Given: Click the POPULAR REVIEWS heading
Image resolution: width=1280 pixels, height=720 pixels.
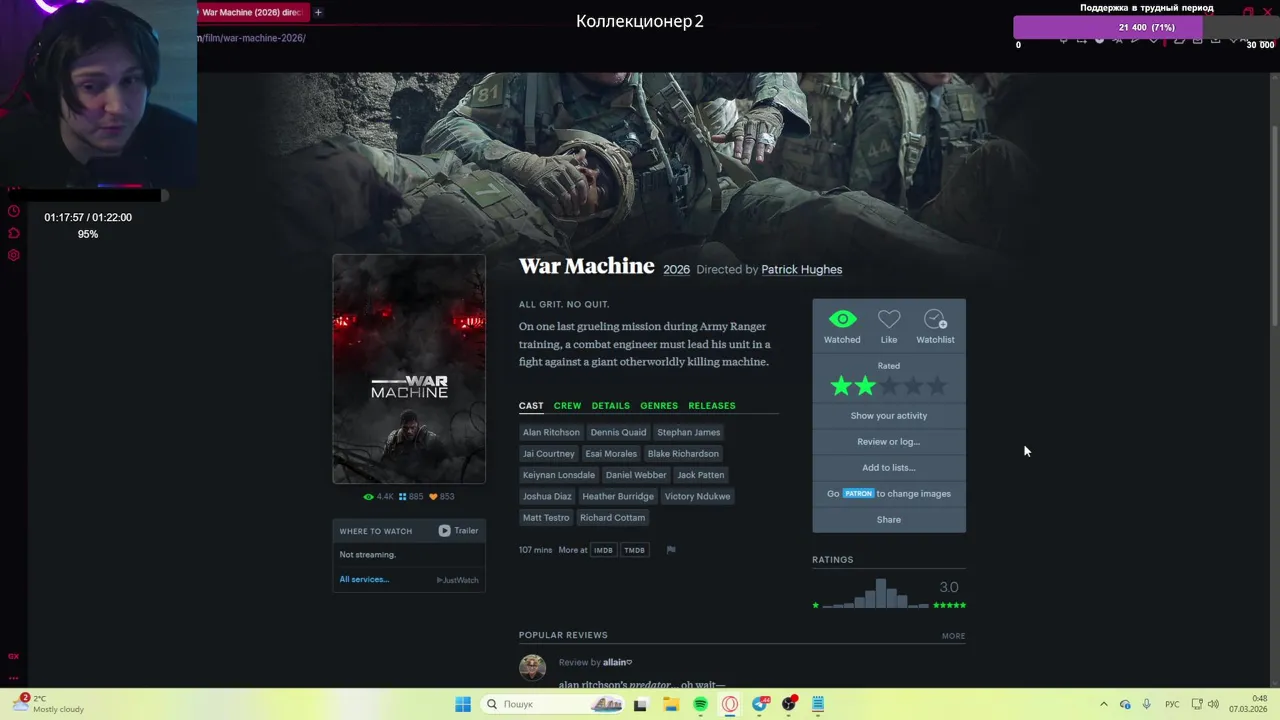Looking at the screenshot, I should [x=563, y=636].
